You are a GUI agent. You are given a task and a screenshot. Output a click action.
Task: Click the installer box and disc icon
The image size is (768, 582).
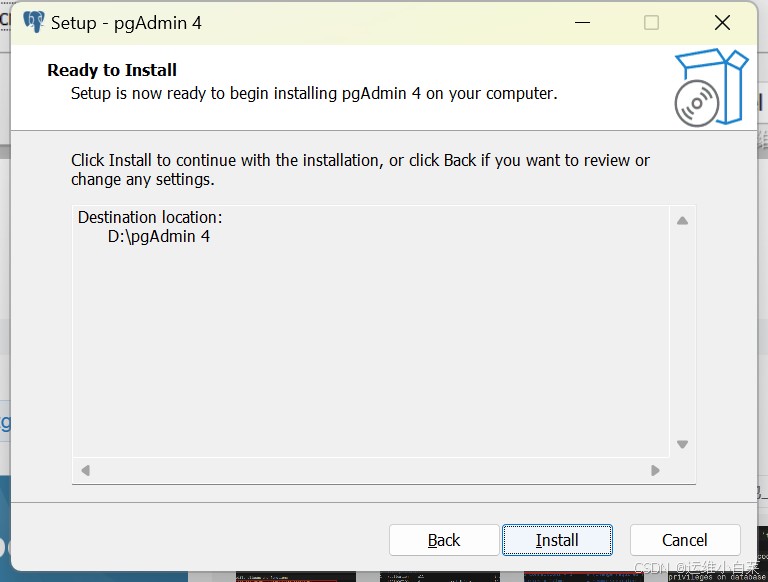(x=710, y=88)
